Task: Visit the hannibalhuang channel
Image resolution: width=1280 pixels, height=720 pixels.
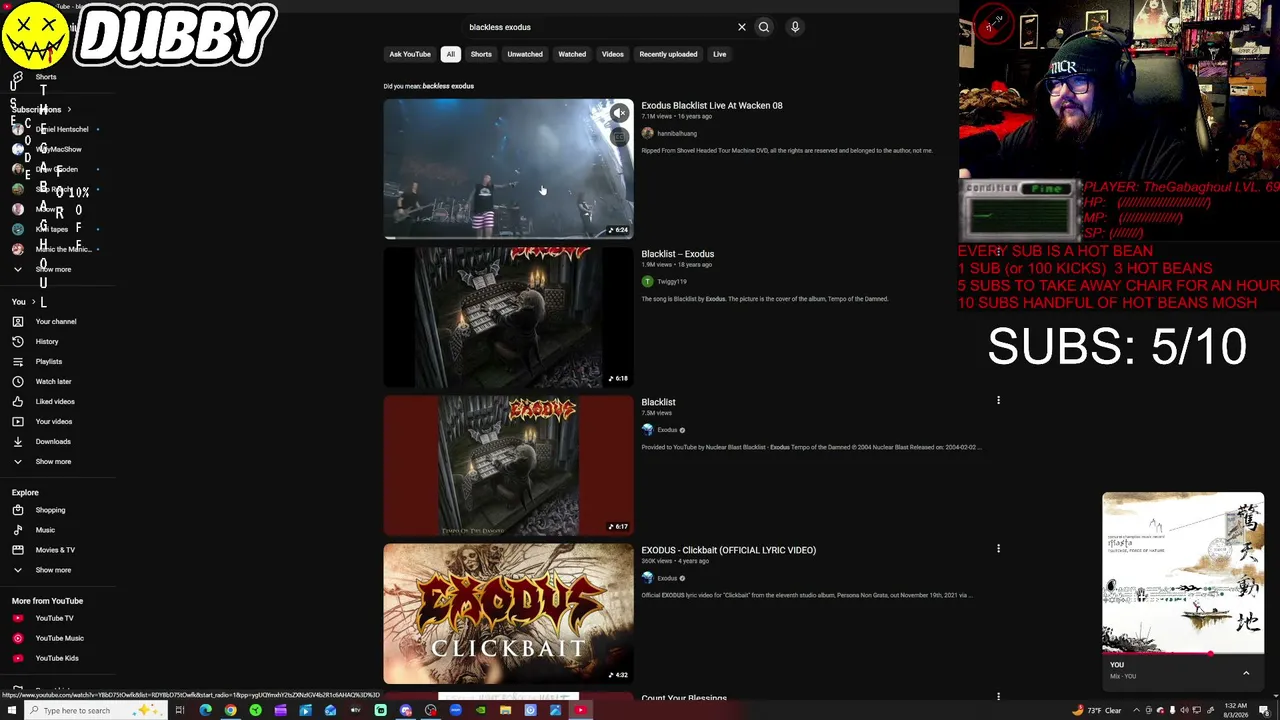Action: [x=677, y=133]
